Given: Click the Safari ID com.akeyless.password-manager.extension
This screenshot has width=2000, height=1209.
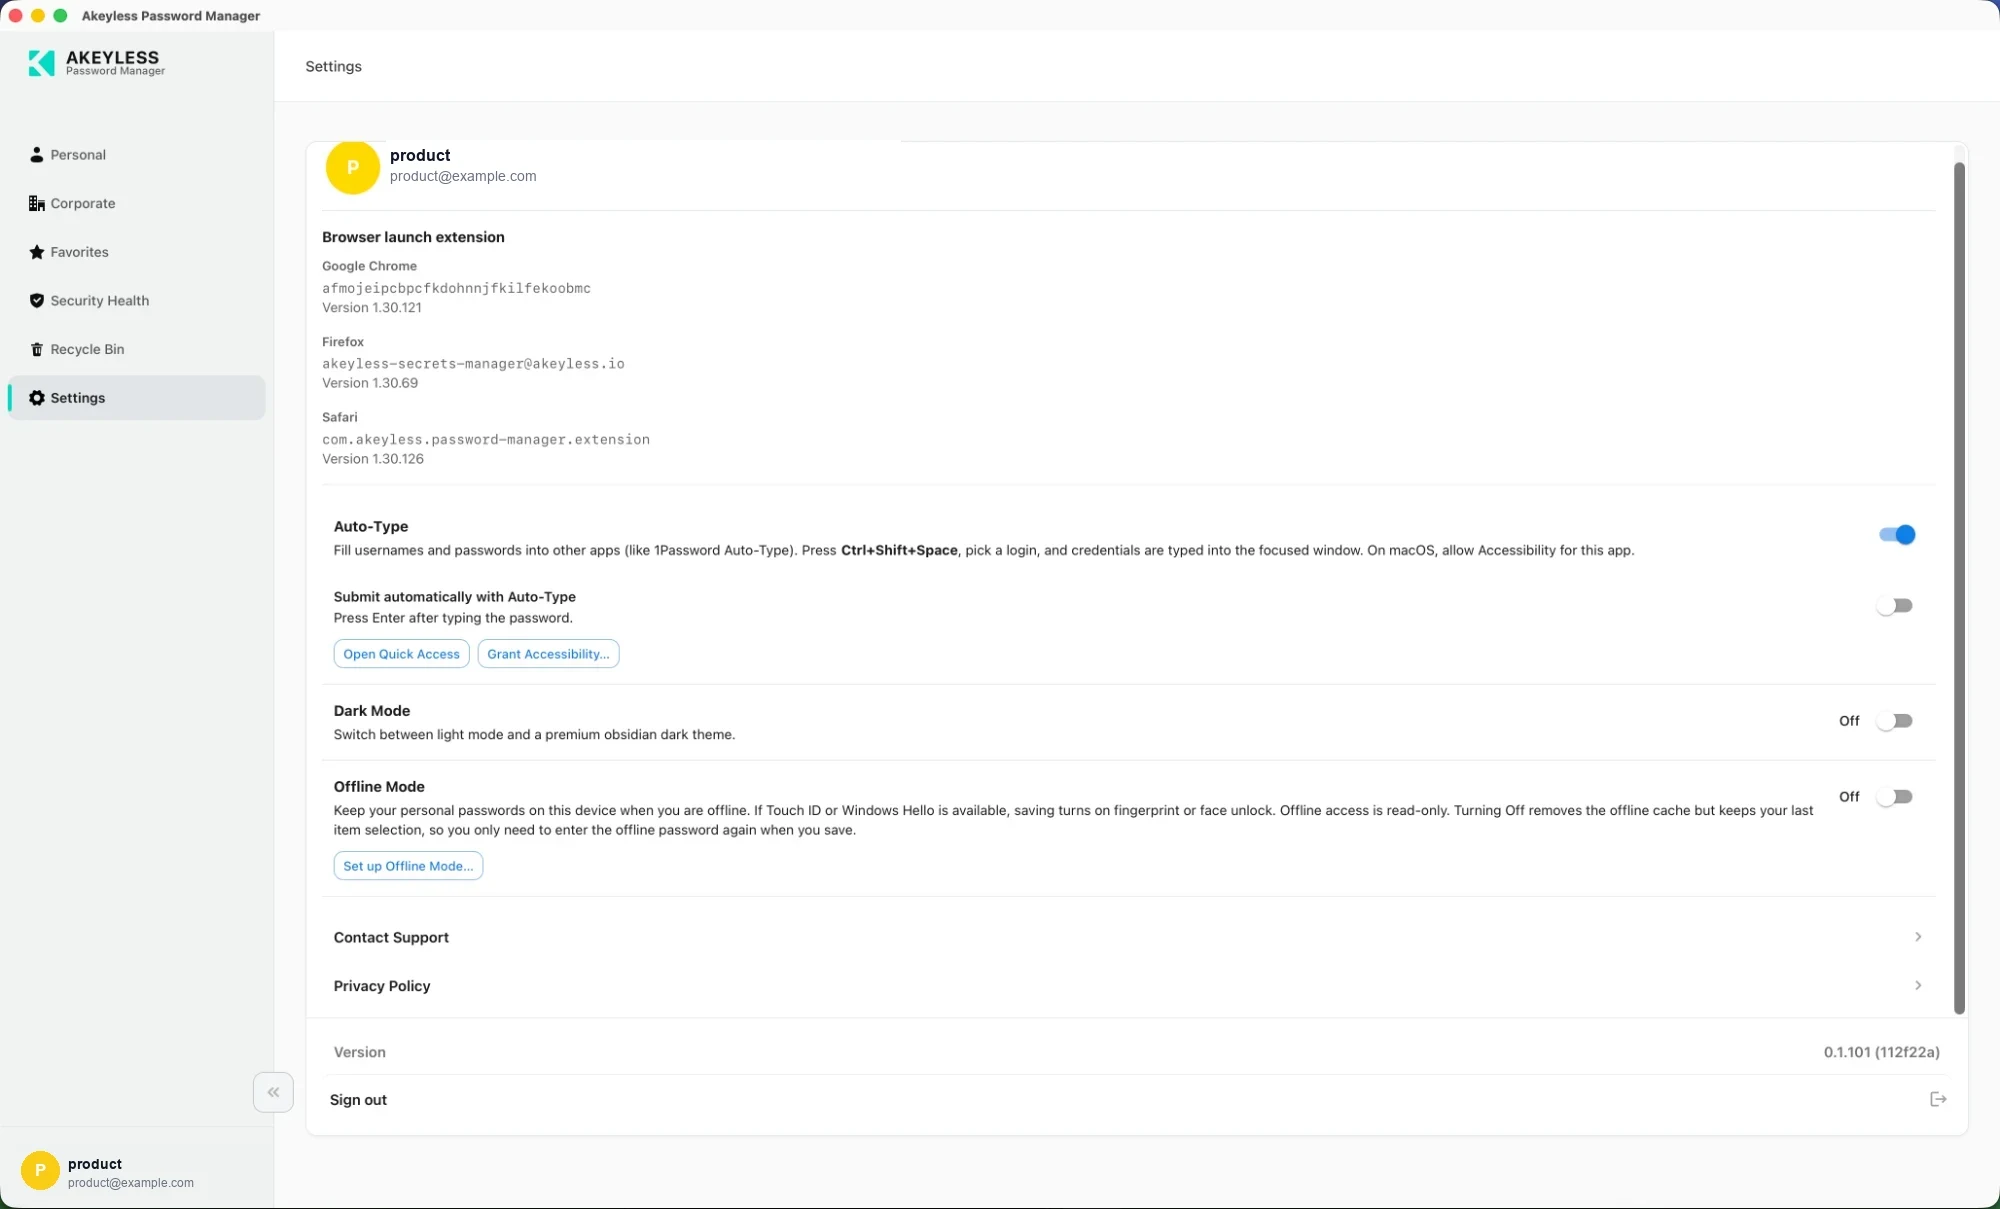Looking at the screenshot, I should (486, 439).
